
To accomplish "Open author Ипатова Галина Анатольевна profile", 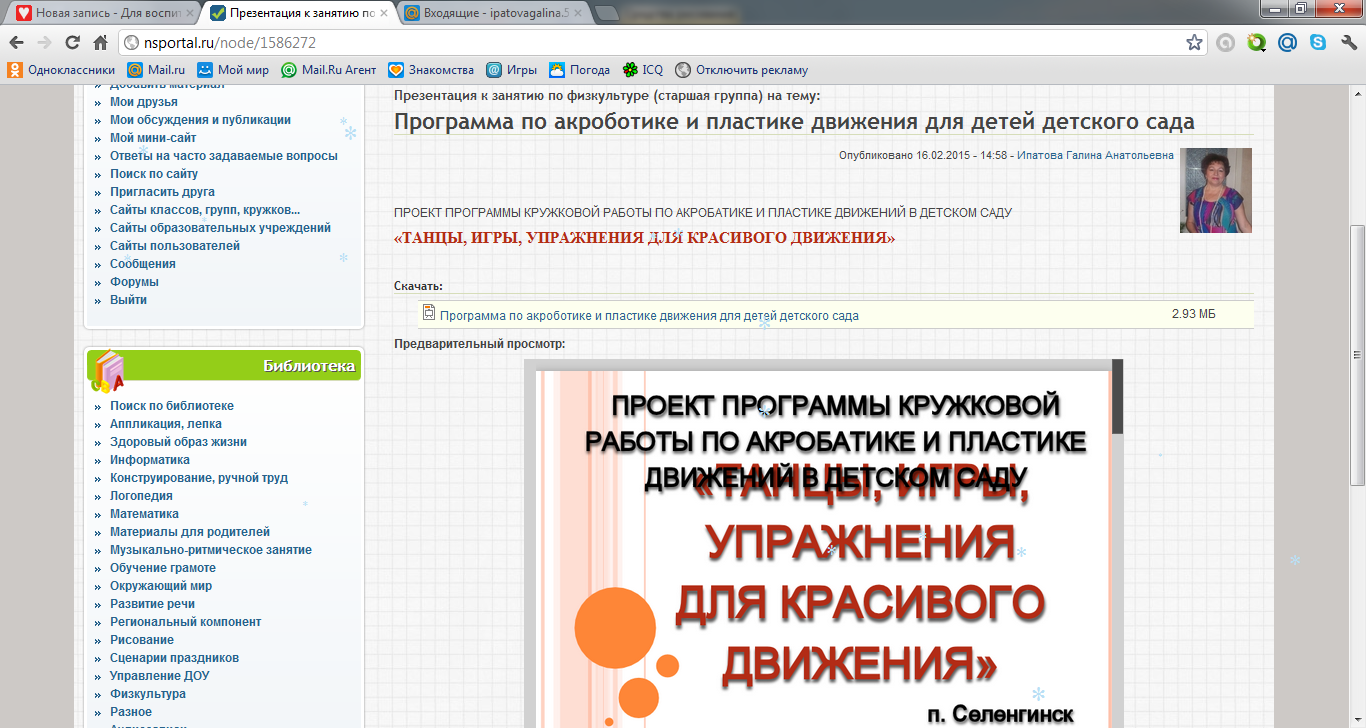I will 1096,155.
